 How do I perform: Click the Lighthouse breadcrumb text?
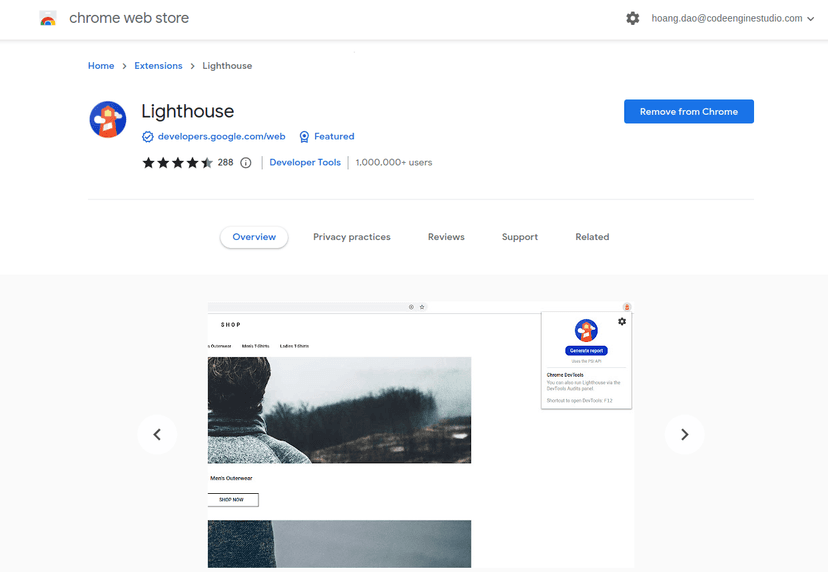pyautogui.click(x=227, y=65)
